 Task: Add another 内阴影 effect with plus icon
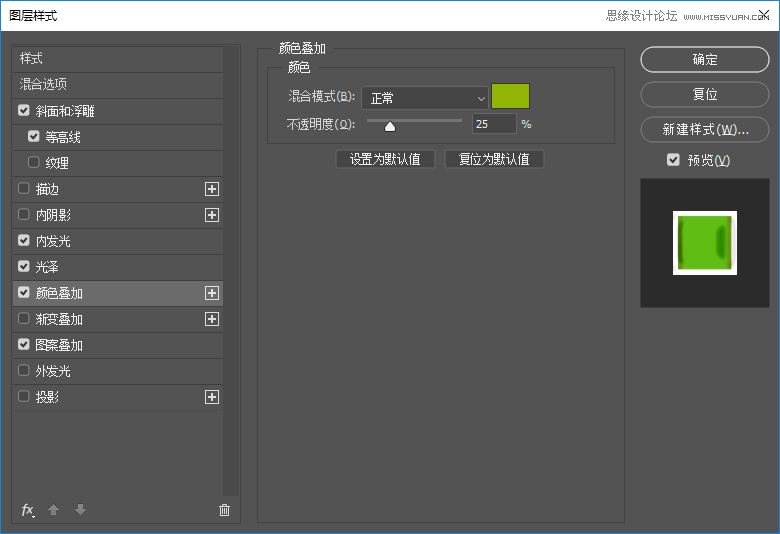tap(212, 215)
